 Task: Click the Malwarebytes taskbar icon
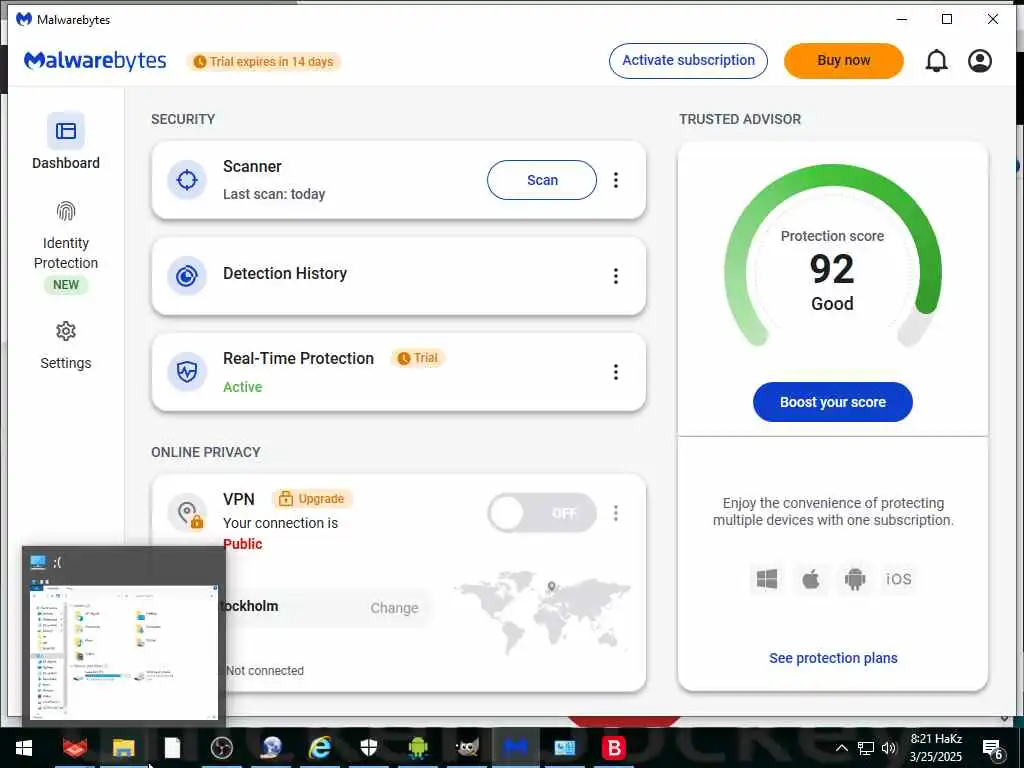pos(515,748)
